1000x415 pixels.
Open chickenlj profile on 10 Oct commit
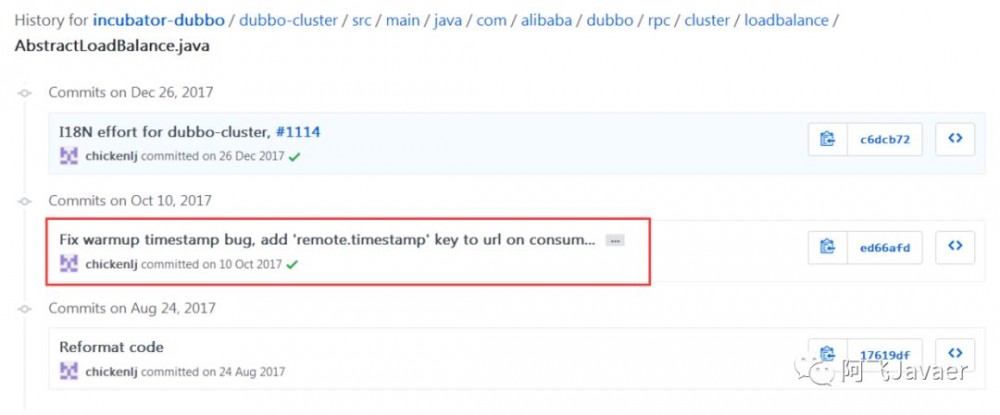[x=112, y=265]
